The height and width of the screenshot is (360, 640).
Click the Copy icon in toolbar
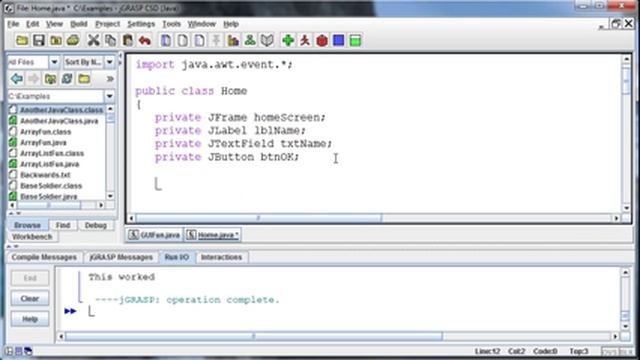[x=110, y=40]
